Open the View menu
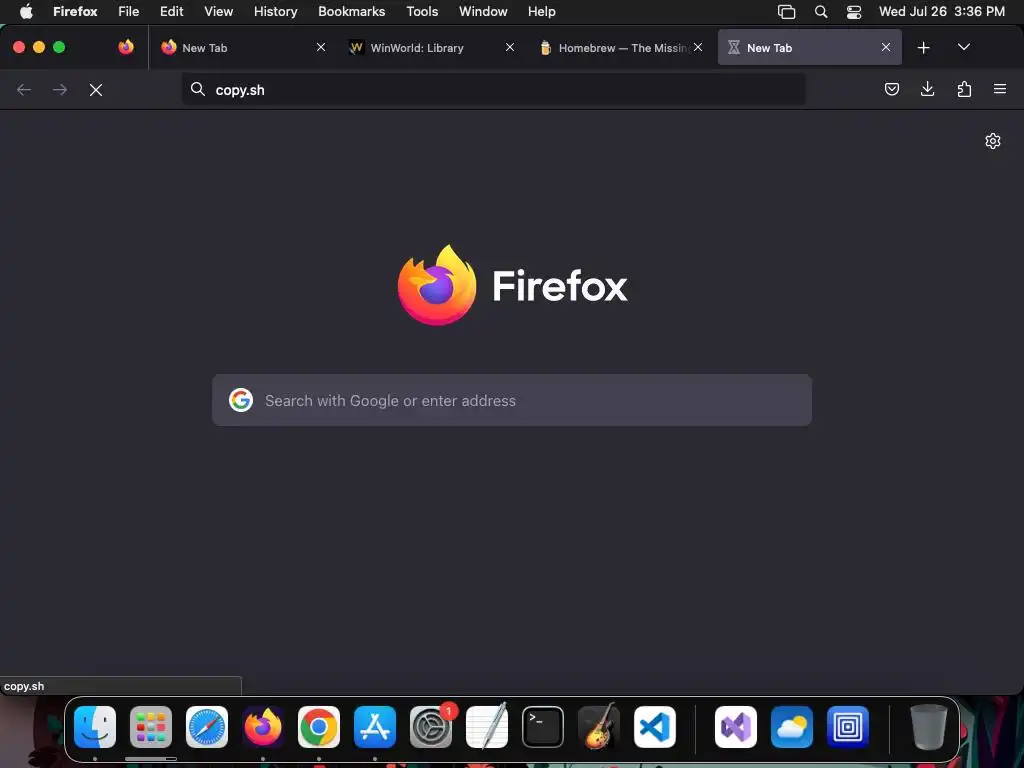1024x768 pixels. click(x=218, y=12)
